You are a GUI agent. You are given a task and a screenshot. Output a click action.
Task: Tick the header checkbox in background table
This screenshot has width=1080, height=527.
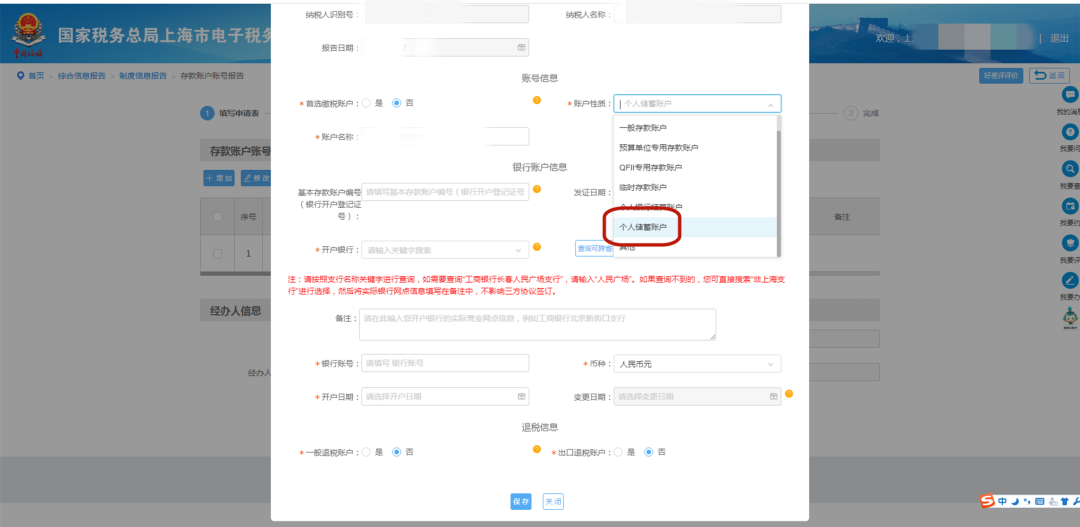click(218, 217)
